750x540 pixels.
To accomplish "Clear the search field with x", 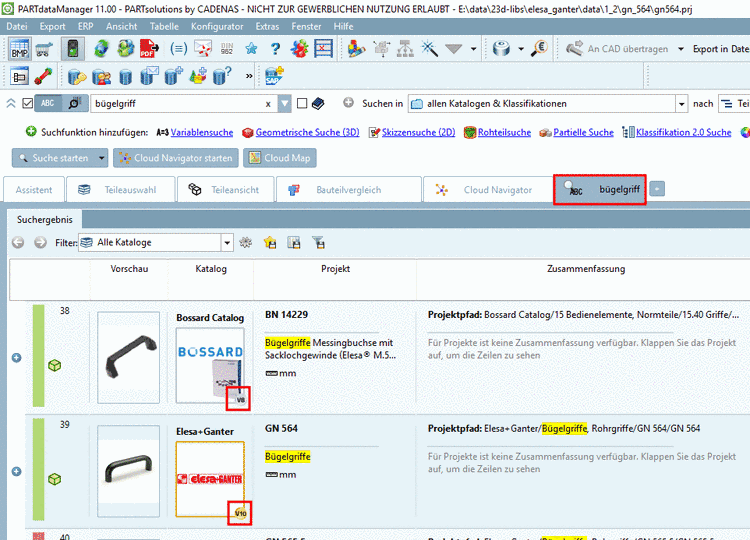I will (x=268, y=104).
